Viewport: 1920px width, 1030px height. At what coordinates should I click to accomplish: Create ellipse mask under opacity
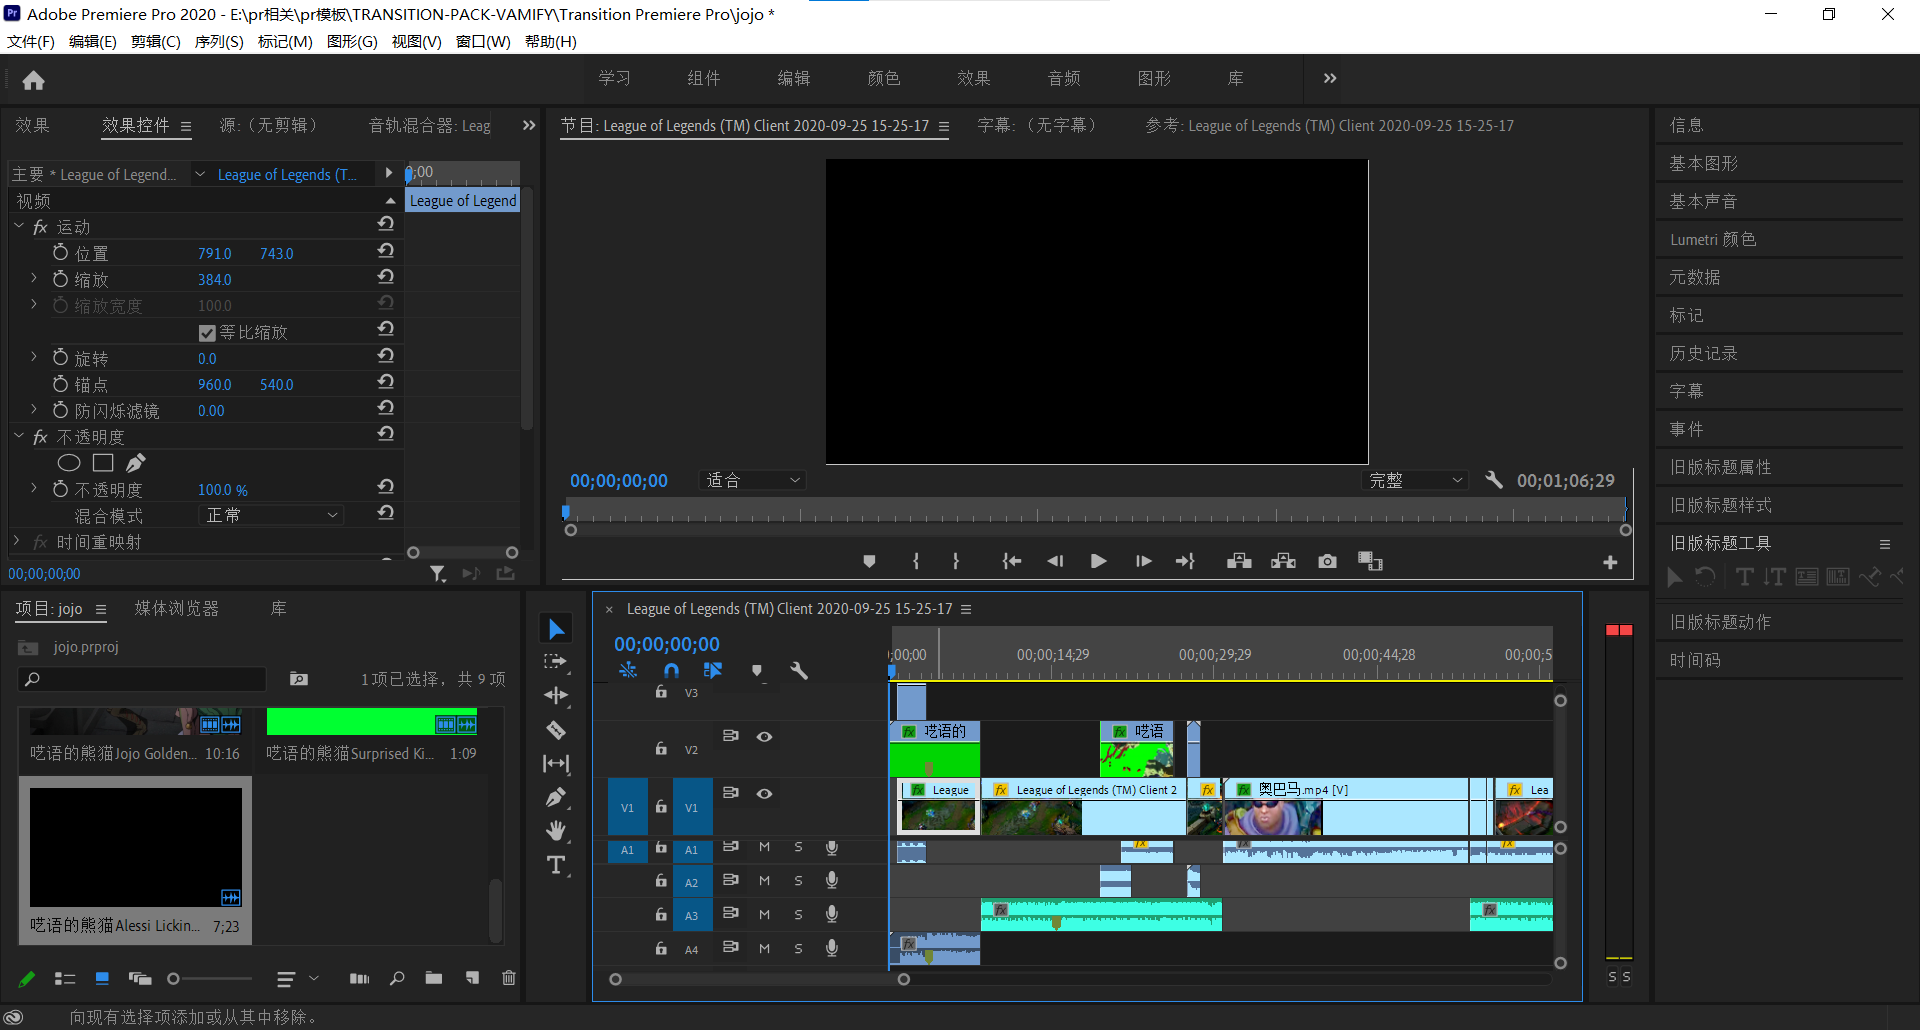coord(69,463)
